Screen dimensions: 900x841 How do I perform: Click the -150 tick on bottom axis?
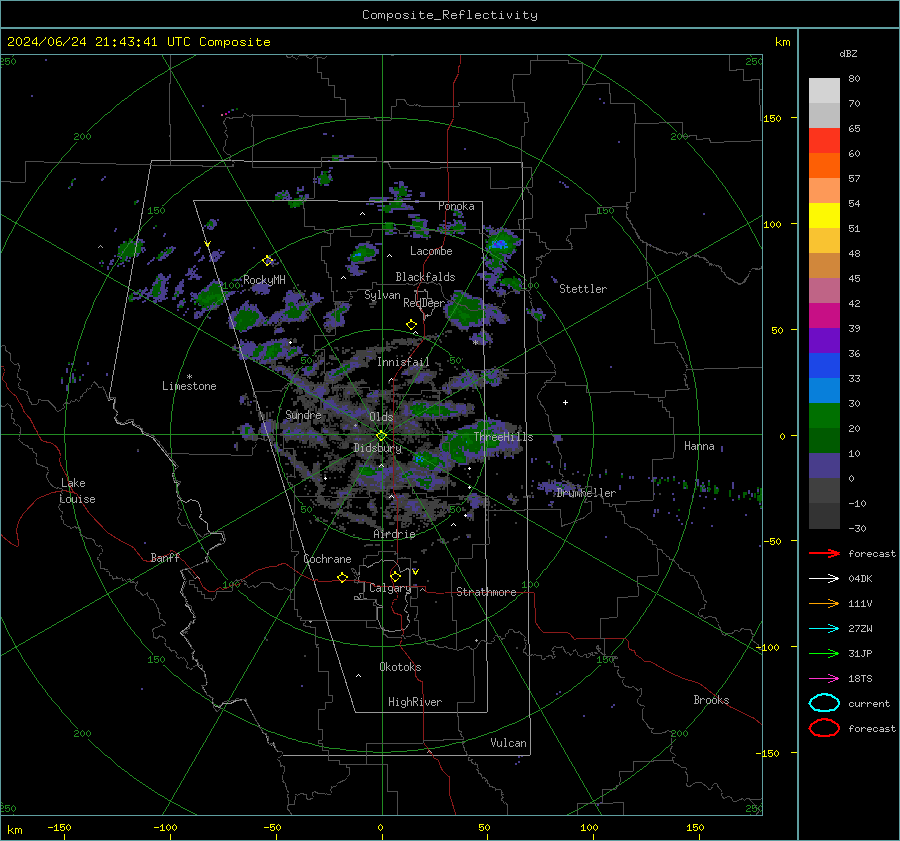click(59, 827)
